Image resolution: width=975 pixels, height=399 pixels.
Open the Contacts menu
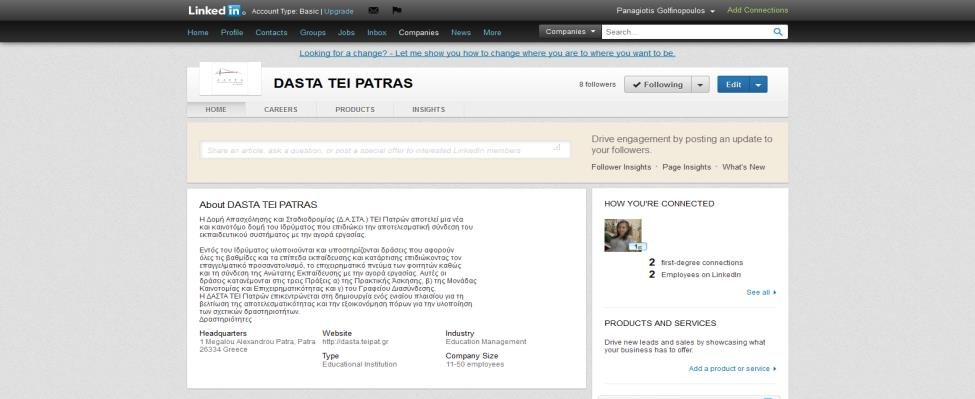[x=271, y=32]
